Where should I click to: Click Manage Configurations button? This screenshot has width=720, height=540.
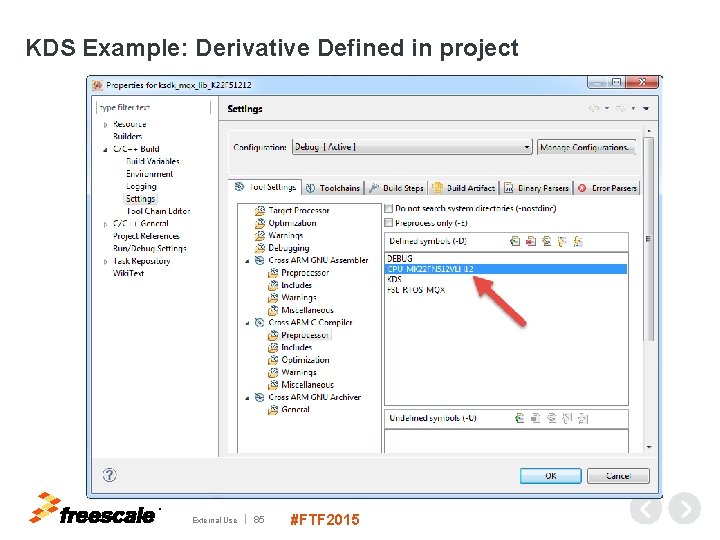(586, 147)
